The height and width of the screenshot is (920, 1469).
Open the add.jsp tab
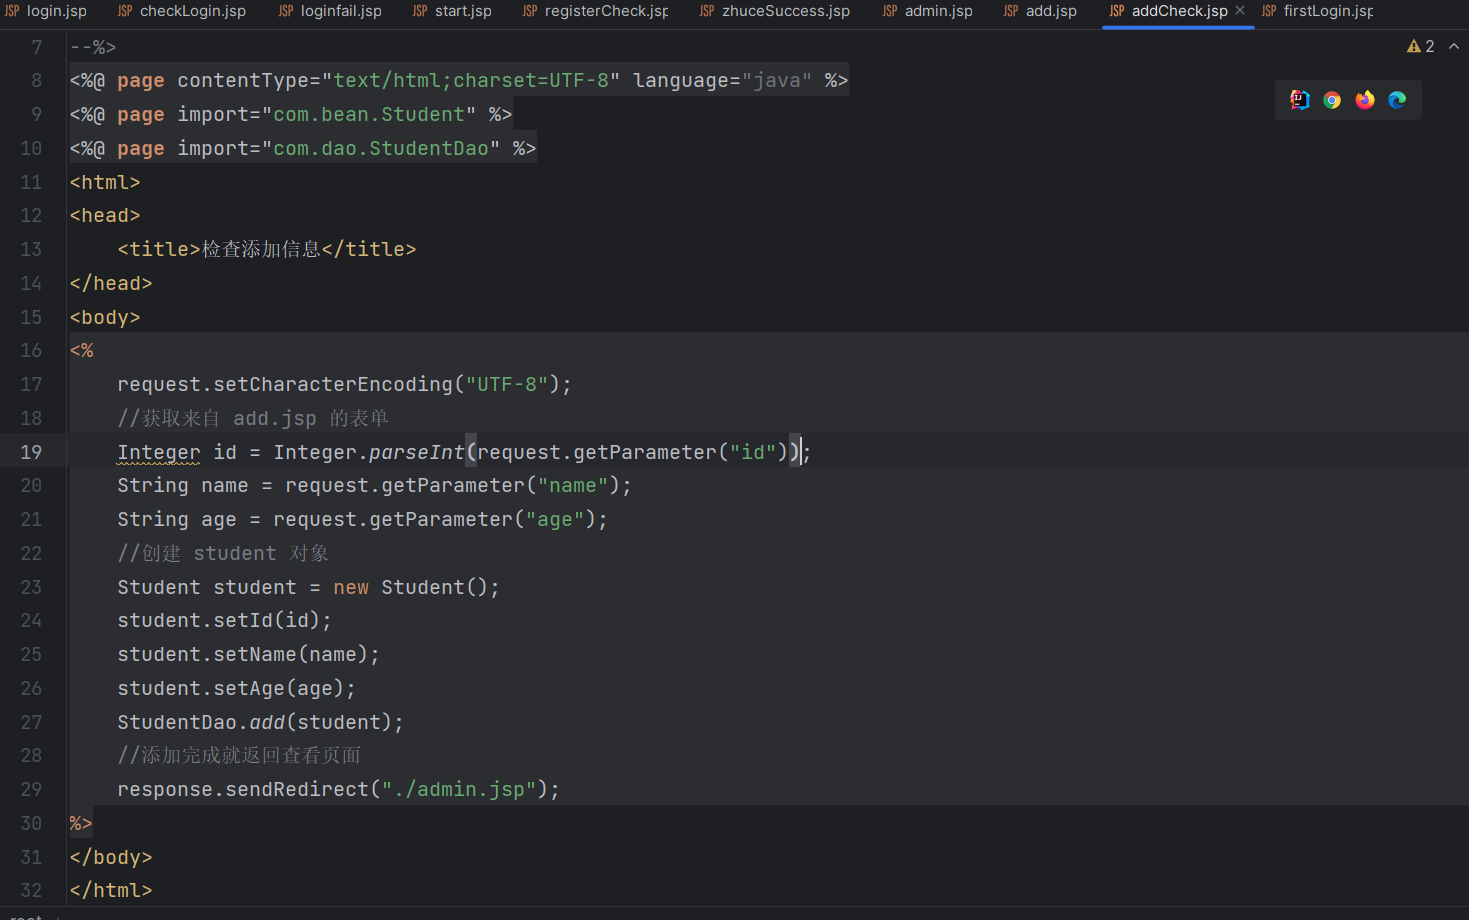coord(1039,11)
